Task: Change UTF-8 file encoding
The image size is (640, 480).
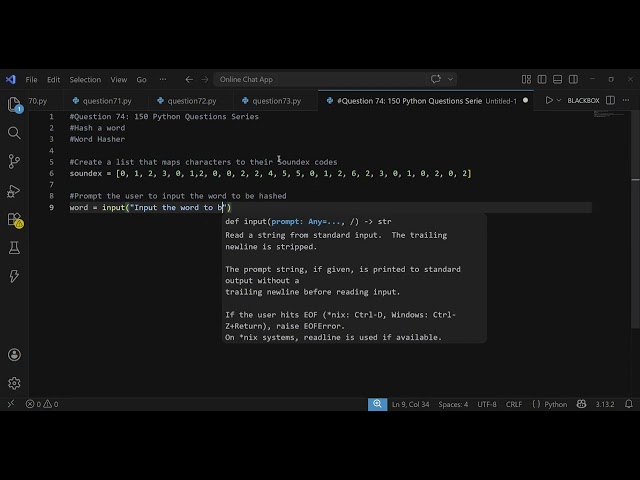Action: [487, 404]
